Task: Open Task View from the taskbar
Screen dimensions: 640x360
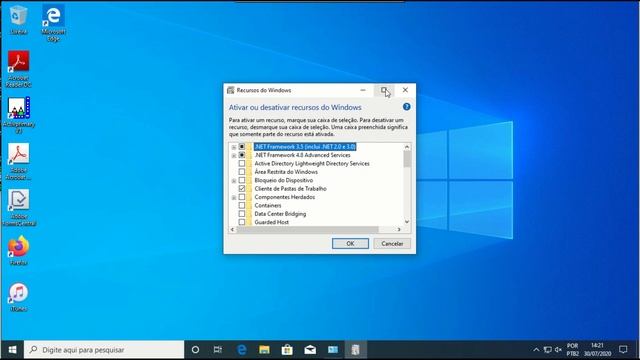Action: pos(218,350)
